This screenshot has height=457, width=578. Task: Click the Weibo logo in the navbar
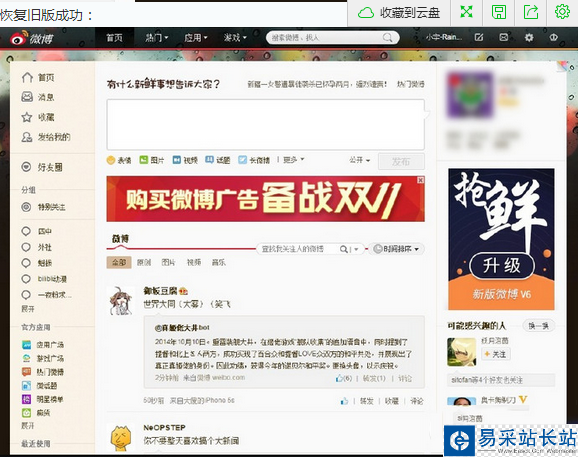point(32,38)
